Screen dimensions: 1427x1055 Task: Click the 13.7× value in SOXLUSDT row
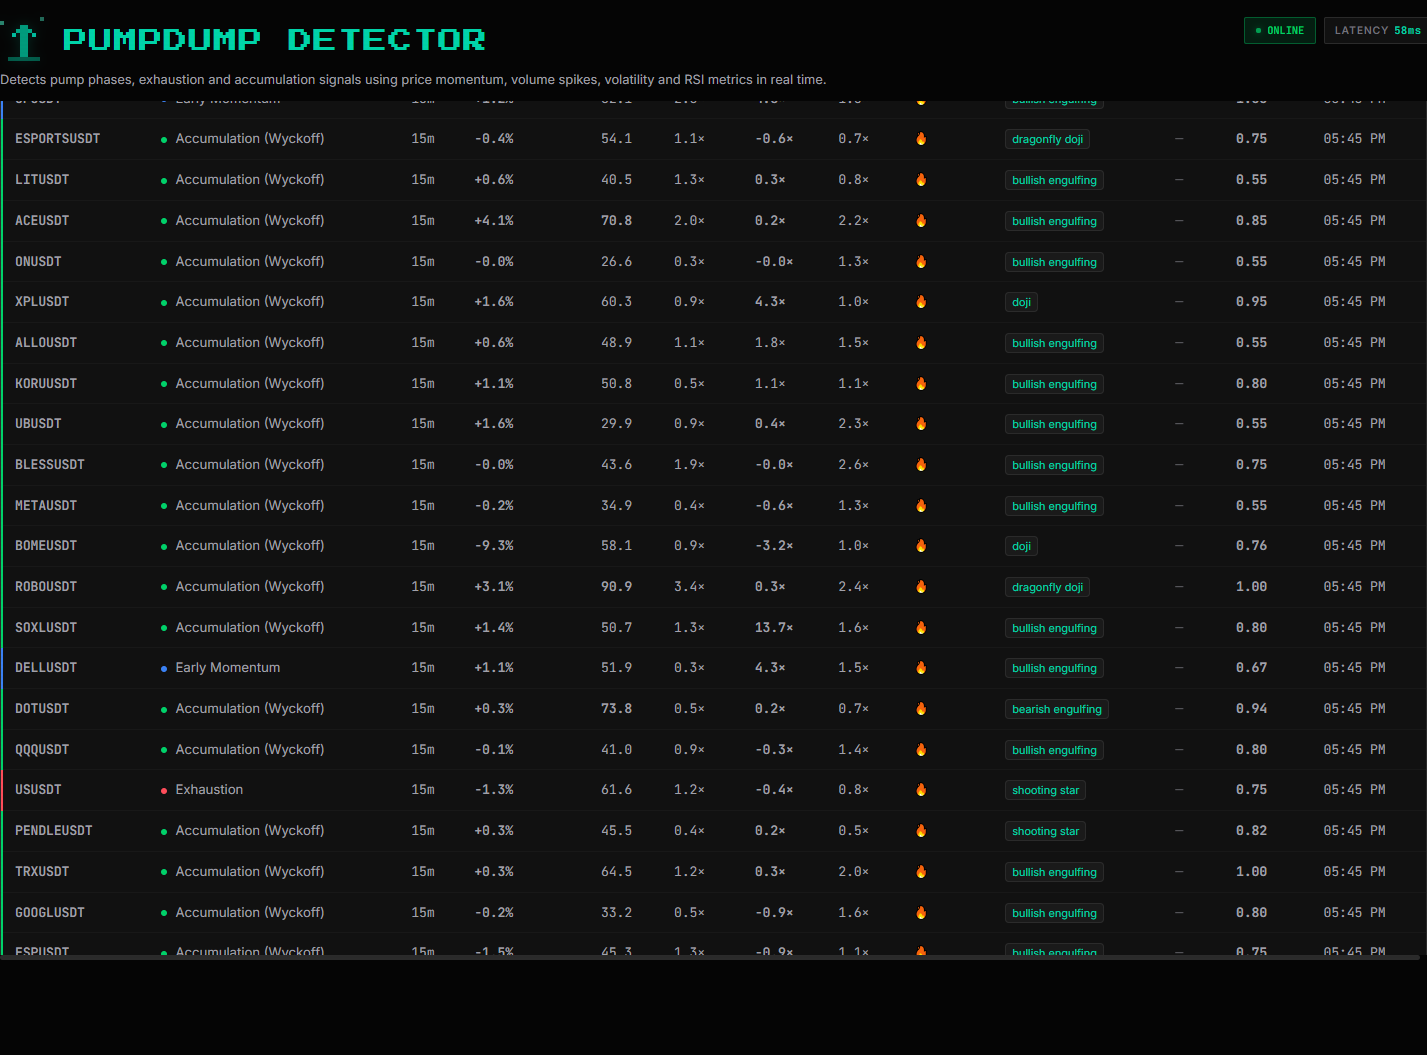[x=774, y=628]
